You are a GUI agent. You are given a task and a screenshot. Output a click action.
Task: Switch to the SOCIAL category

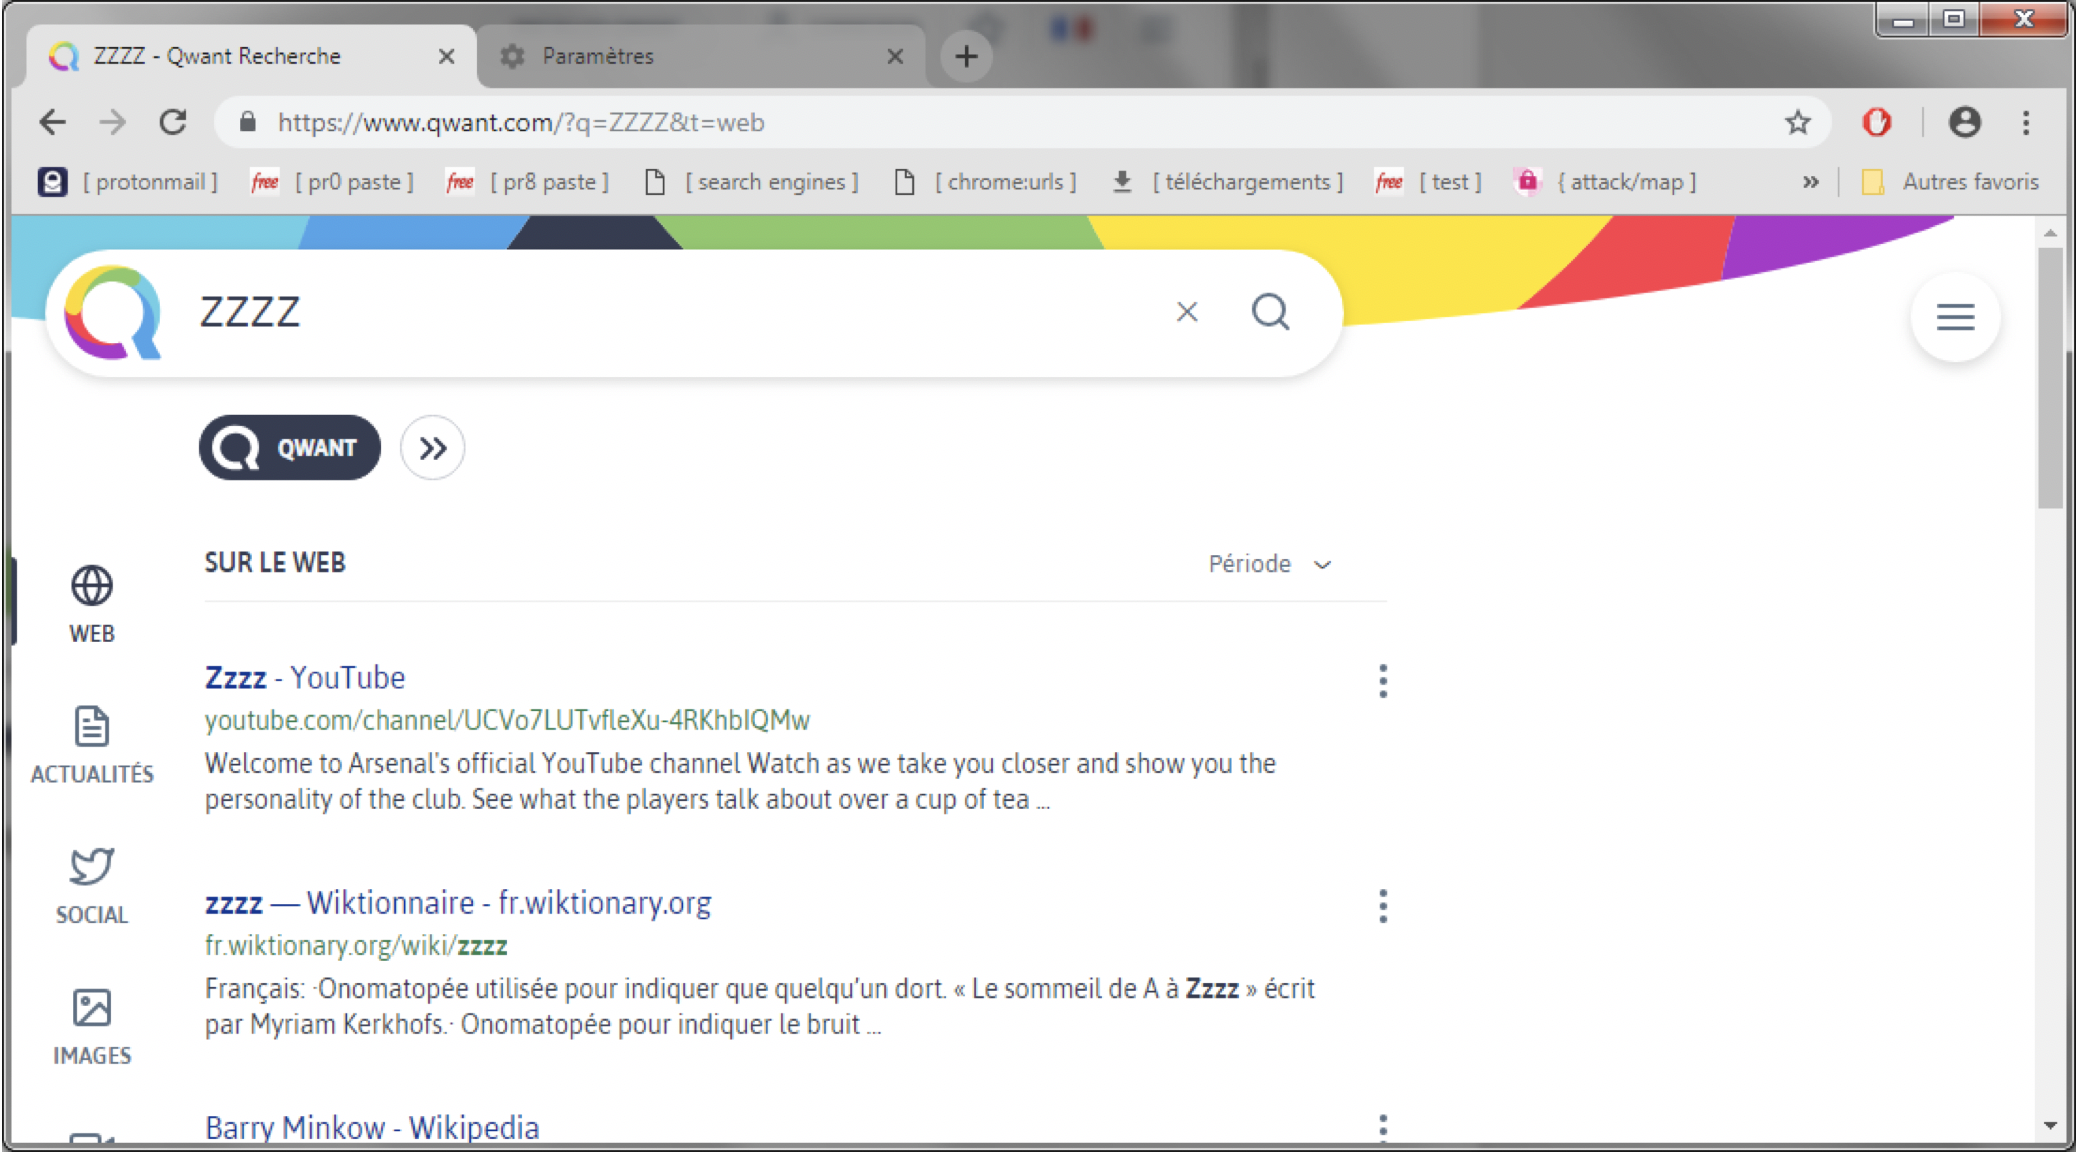[92, 886]
